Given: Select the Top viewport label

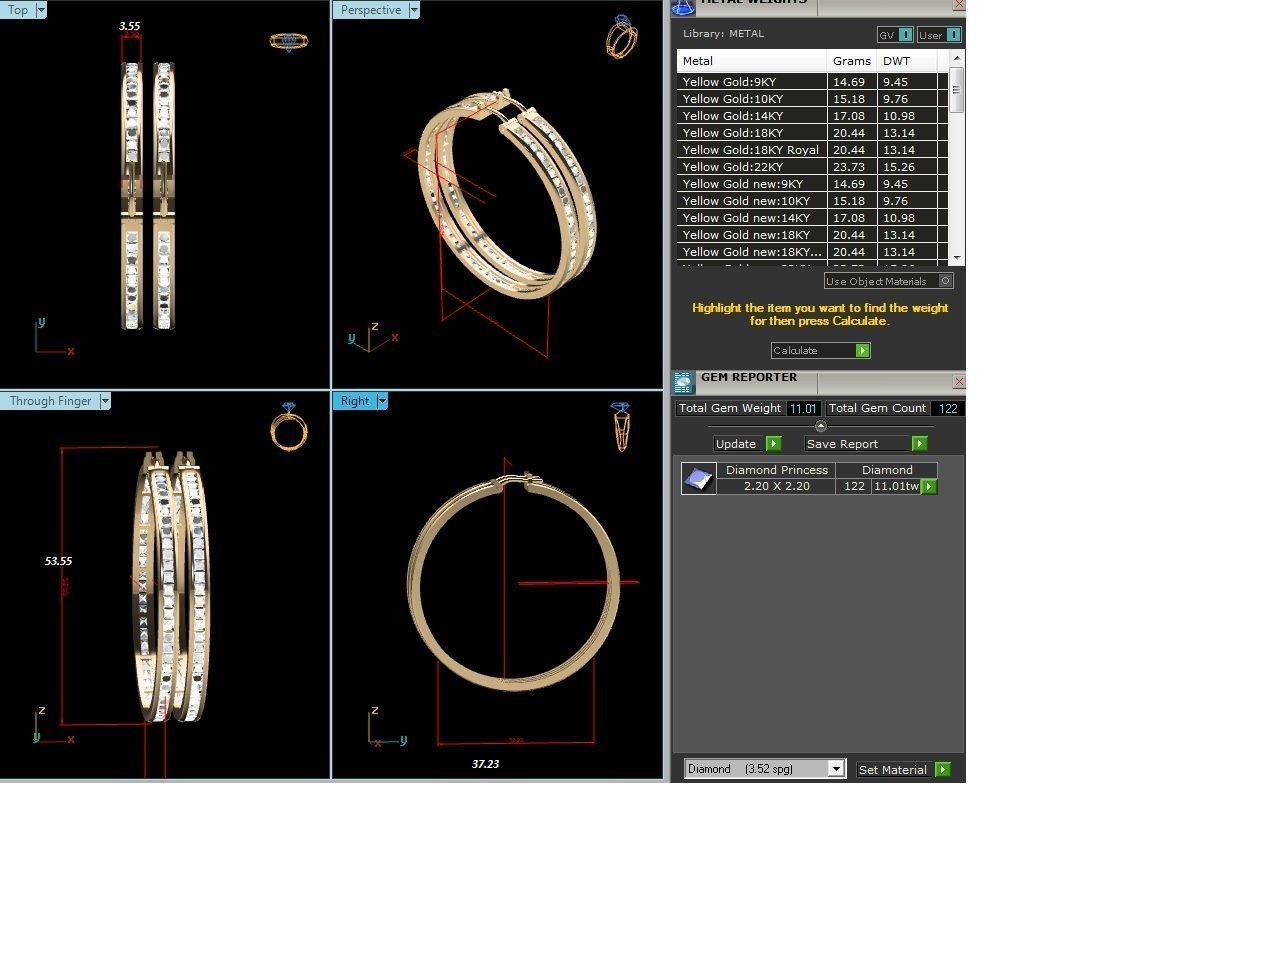Looking at the screenshot, I should pos(18,10).
